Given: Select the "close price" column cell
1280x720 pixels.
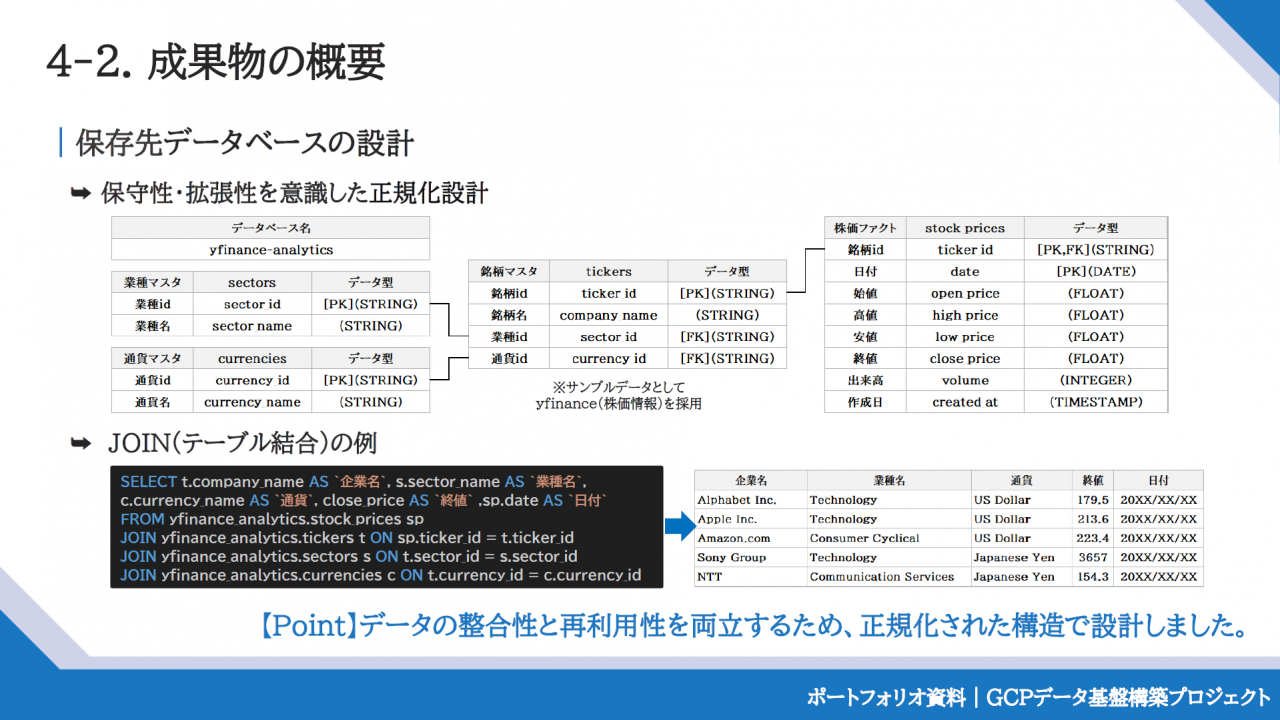Looking at the screenshot, I should 965,358.
